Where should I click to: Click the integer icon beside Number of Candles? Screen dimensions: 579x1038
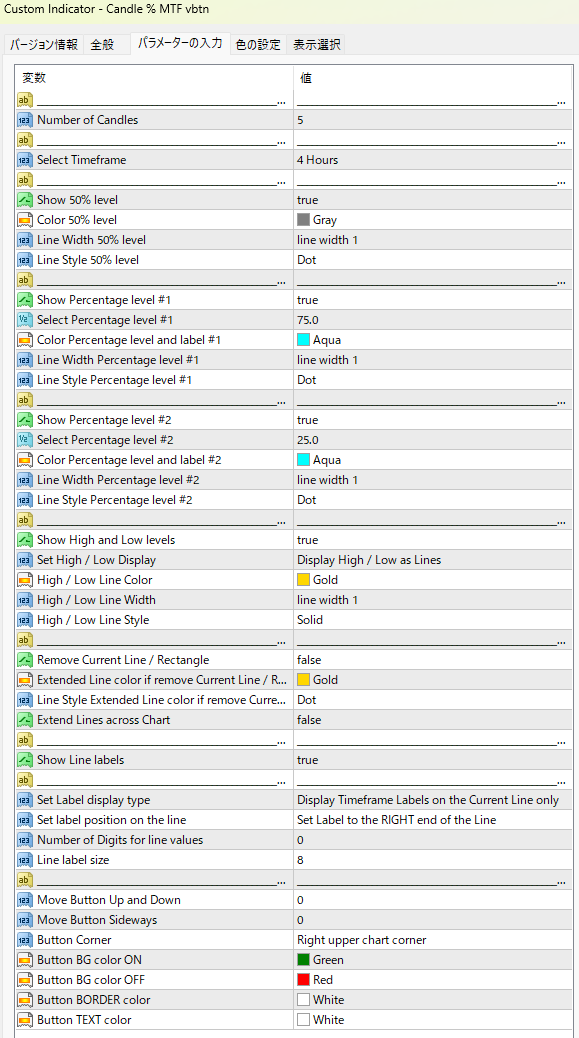[x=24, y=120]
